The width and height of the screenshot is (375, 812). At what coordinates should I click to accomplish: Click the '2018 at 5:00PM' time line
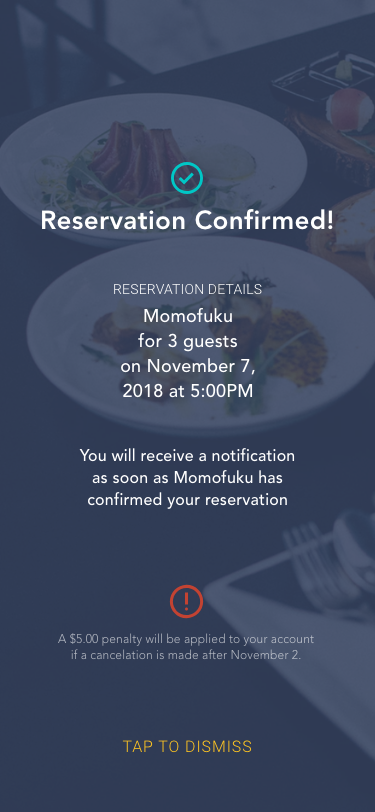(188, 392)
